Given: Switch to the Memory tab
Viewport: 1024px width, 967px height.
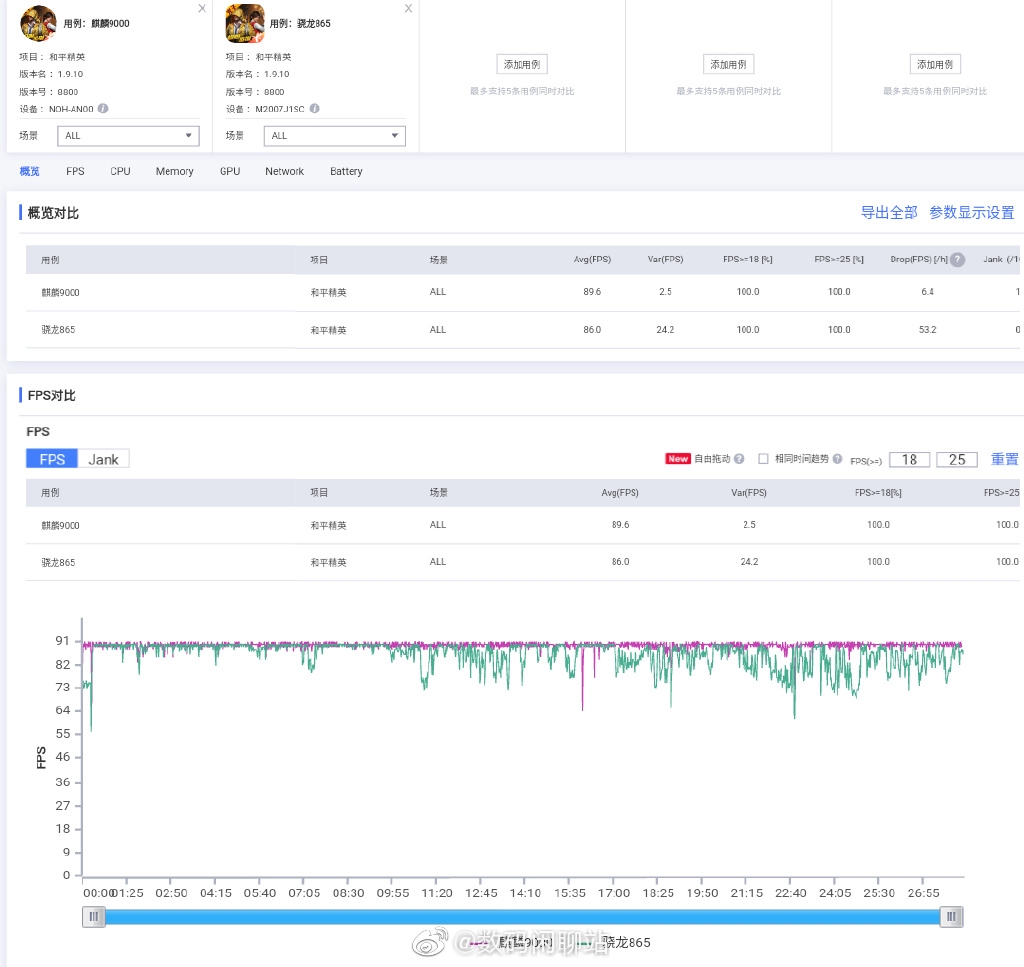Looking at the screenshot, I should [174, 171].
